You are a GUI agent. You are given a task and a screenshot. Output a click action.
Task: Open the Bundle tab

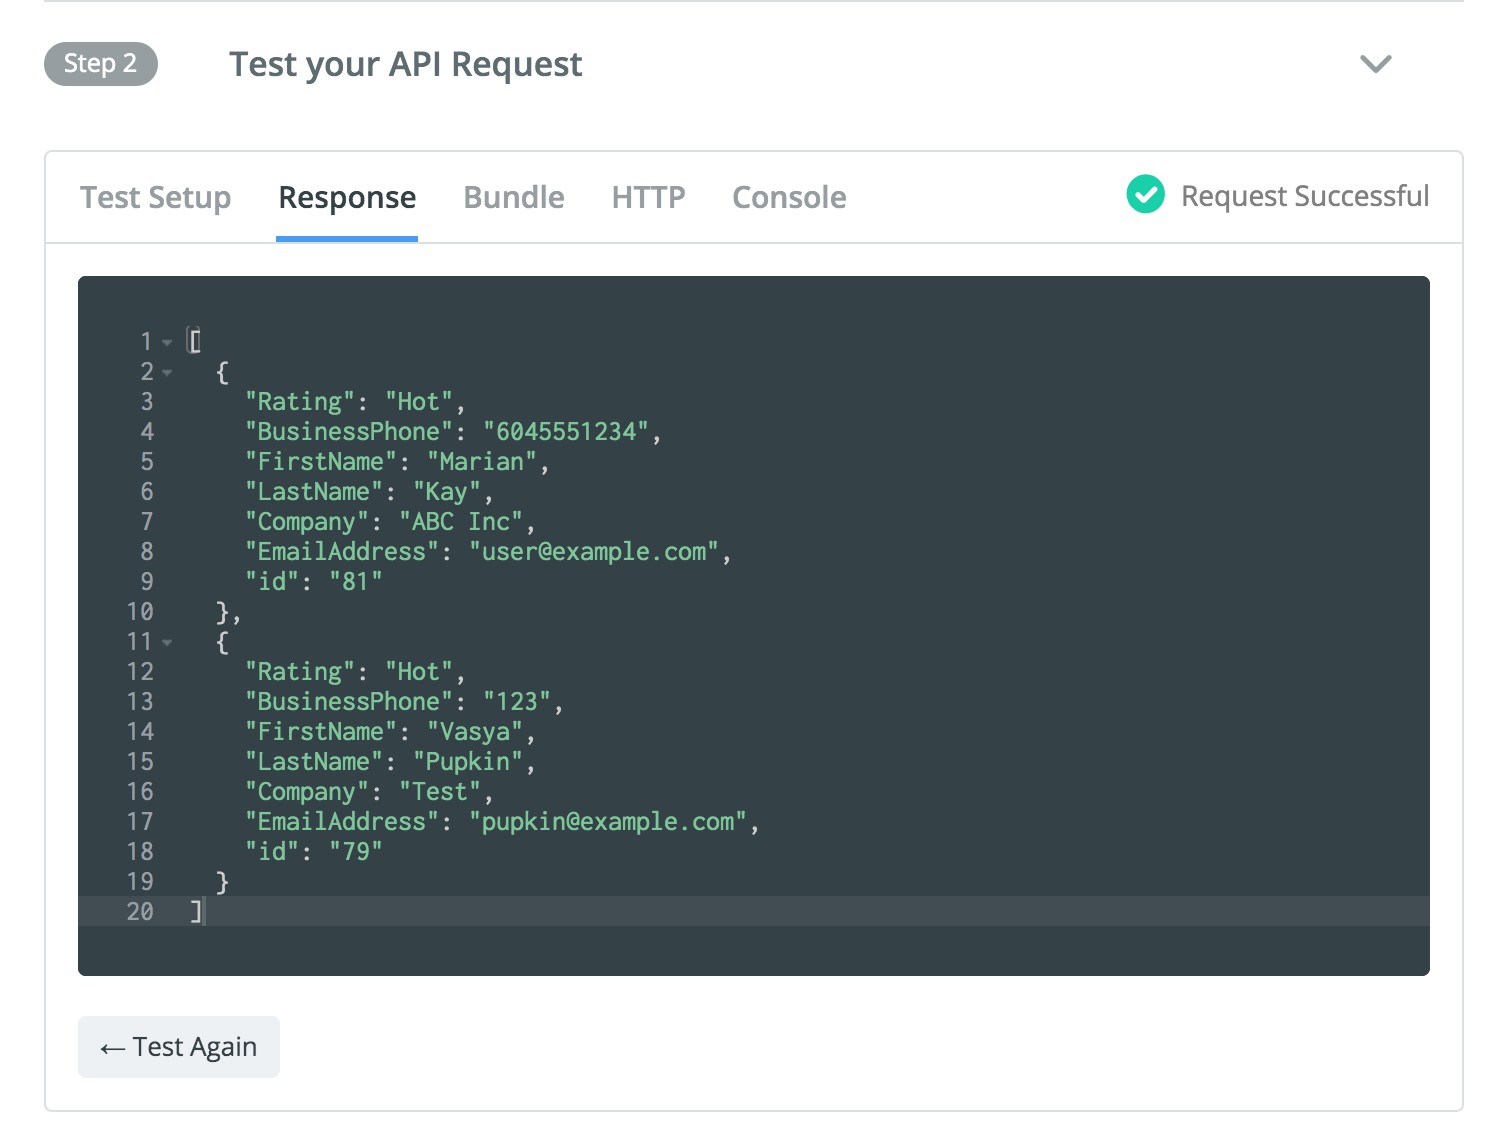coord(514,197)
